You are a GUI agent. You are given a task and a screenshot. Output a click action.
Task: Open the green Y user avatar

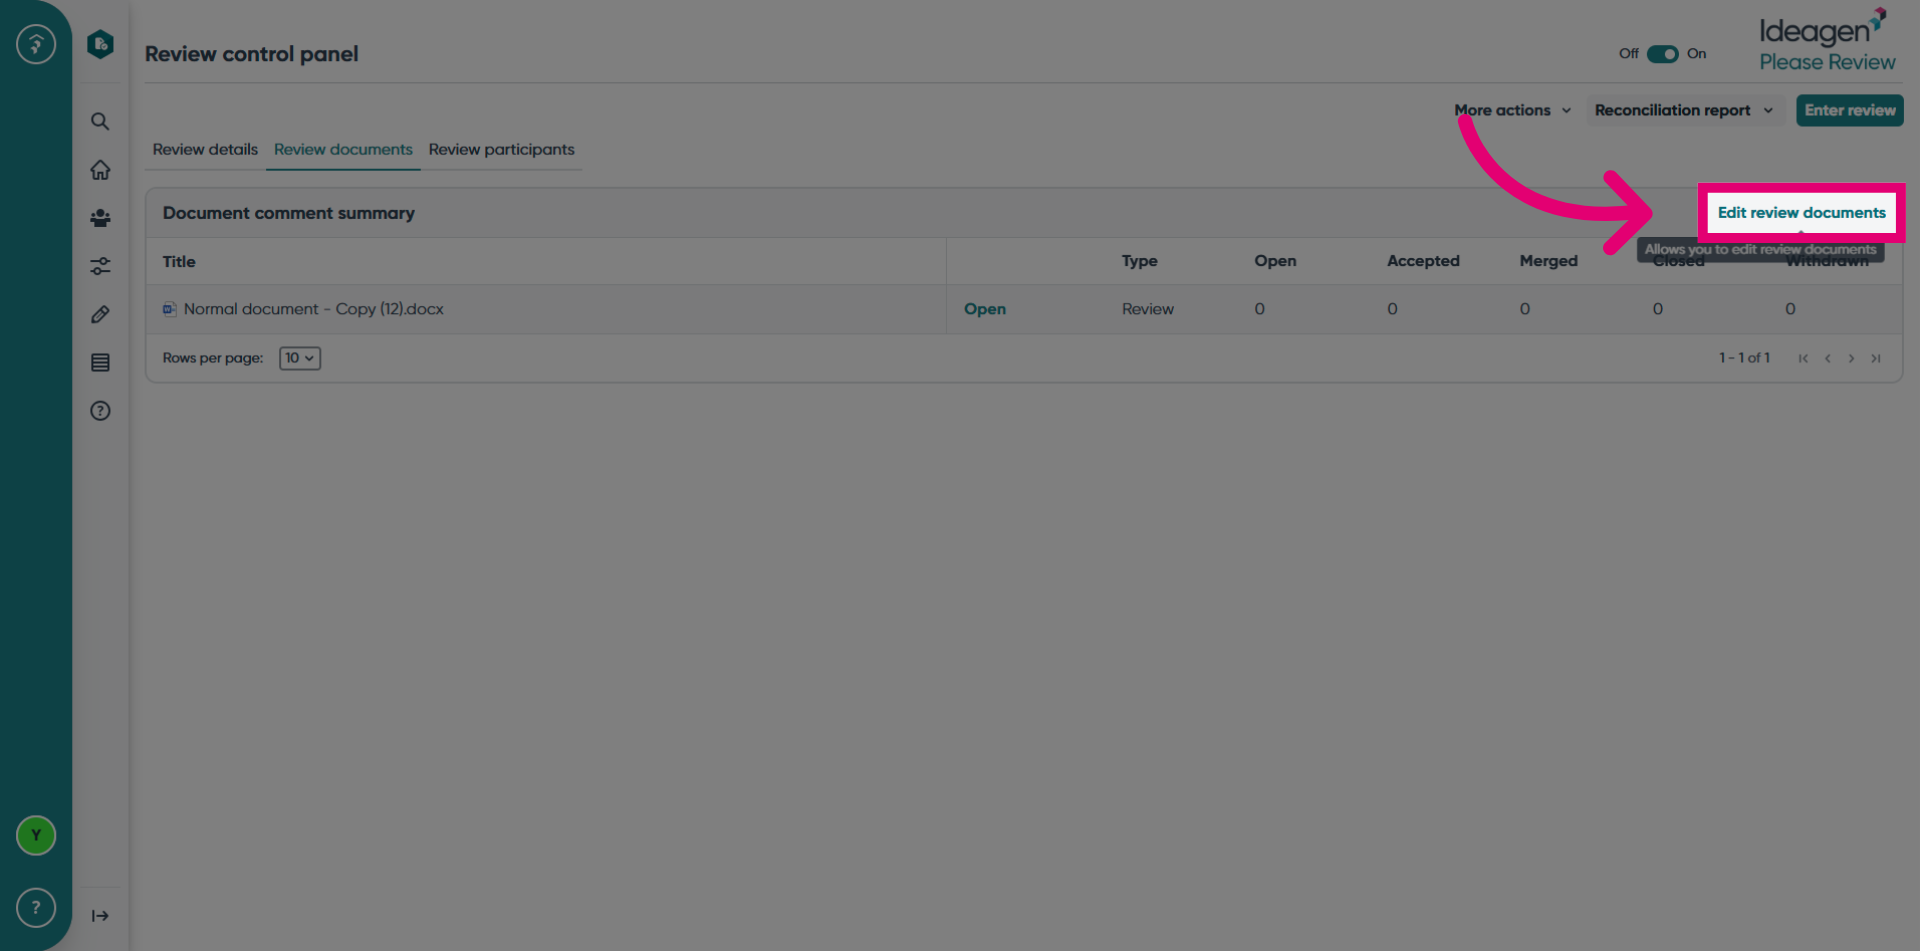click(36, 835)
